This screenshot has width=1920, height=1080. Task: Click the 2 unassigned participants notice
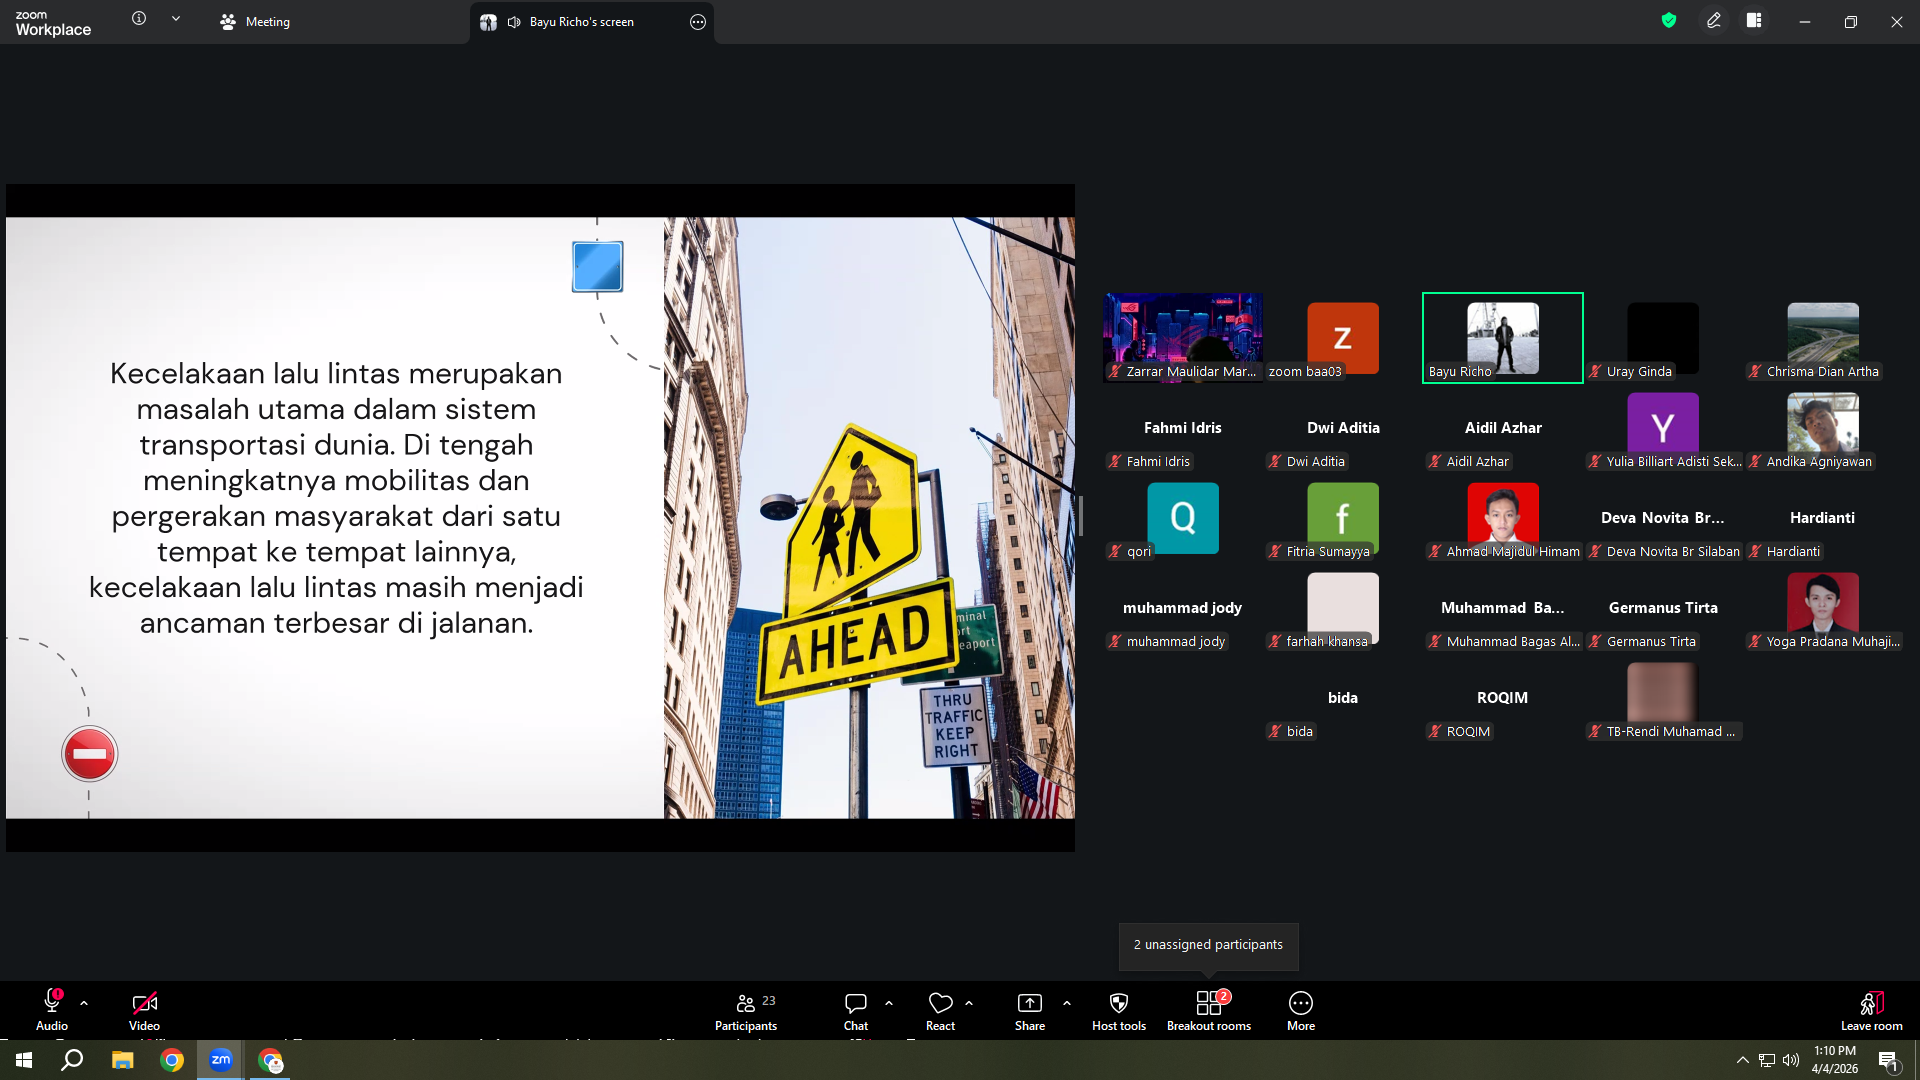(1208, 945)
